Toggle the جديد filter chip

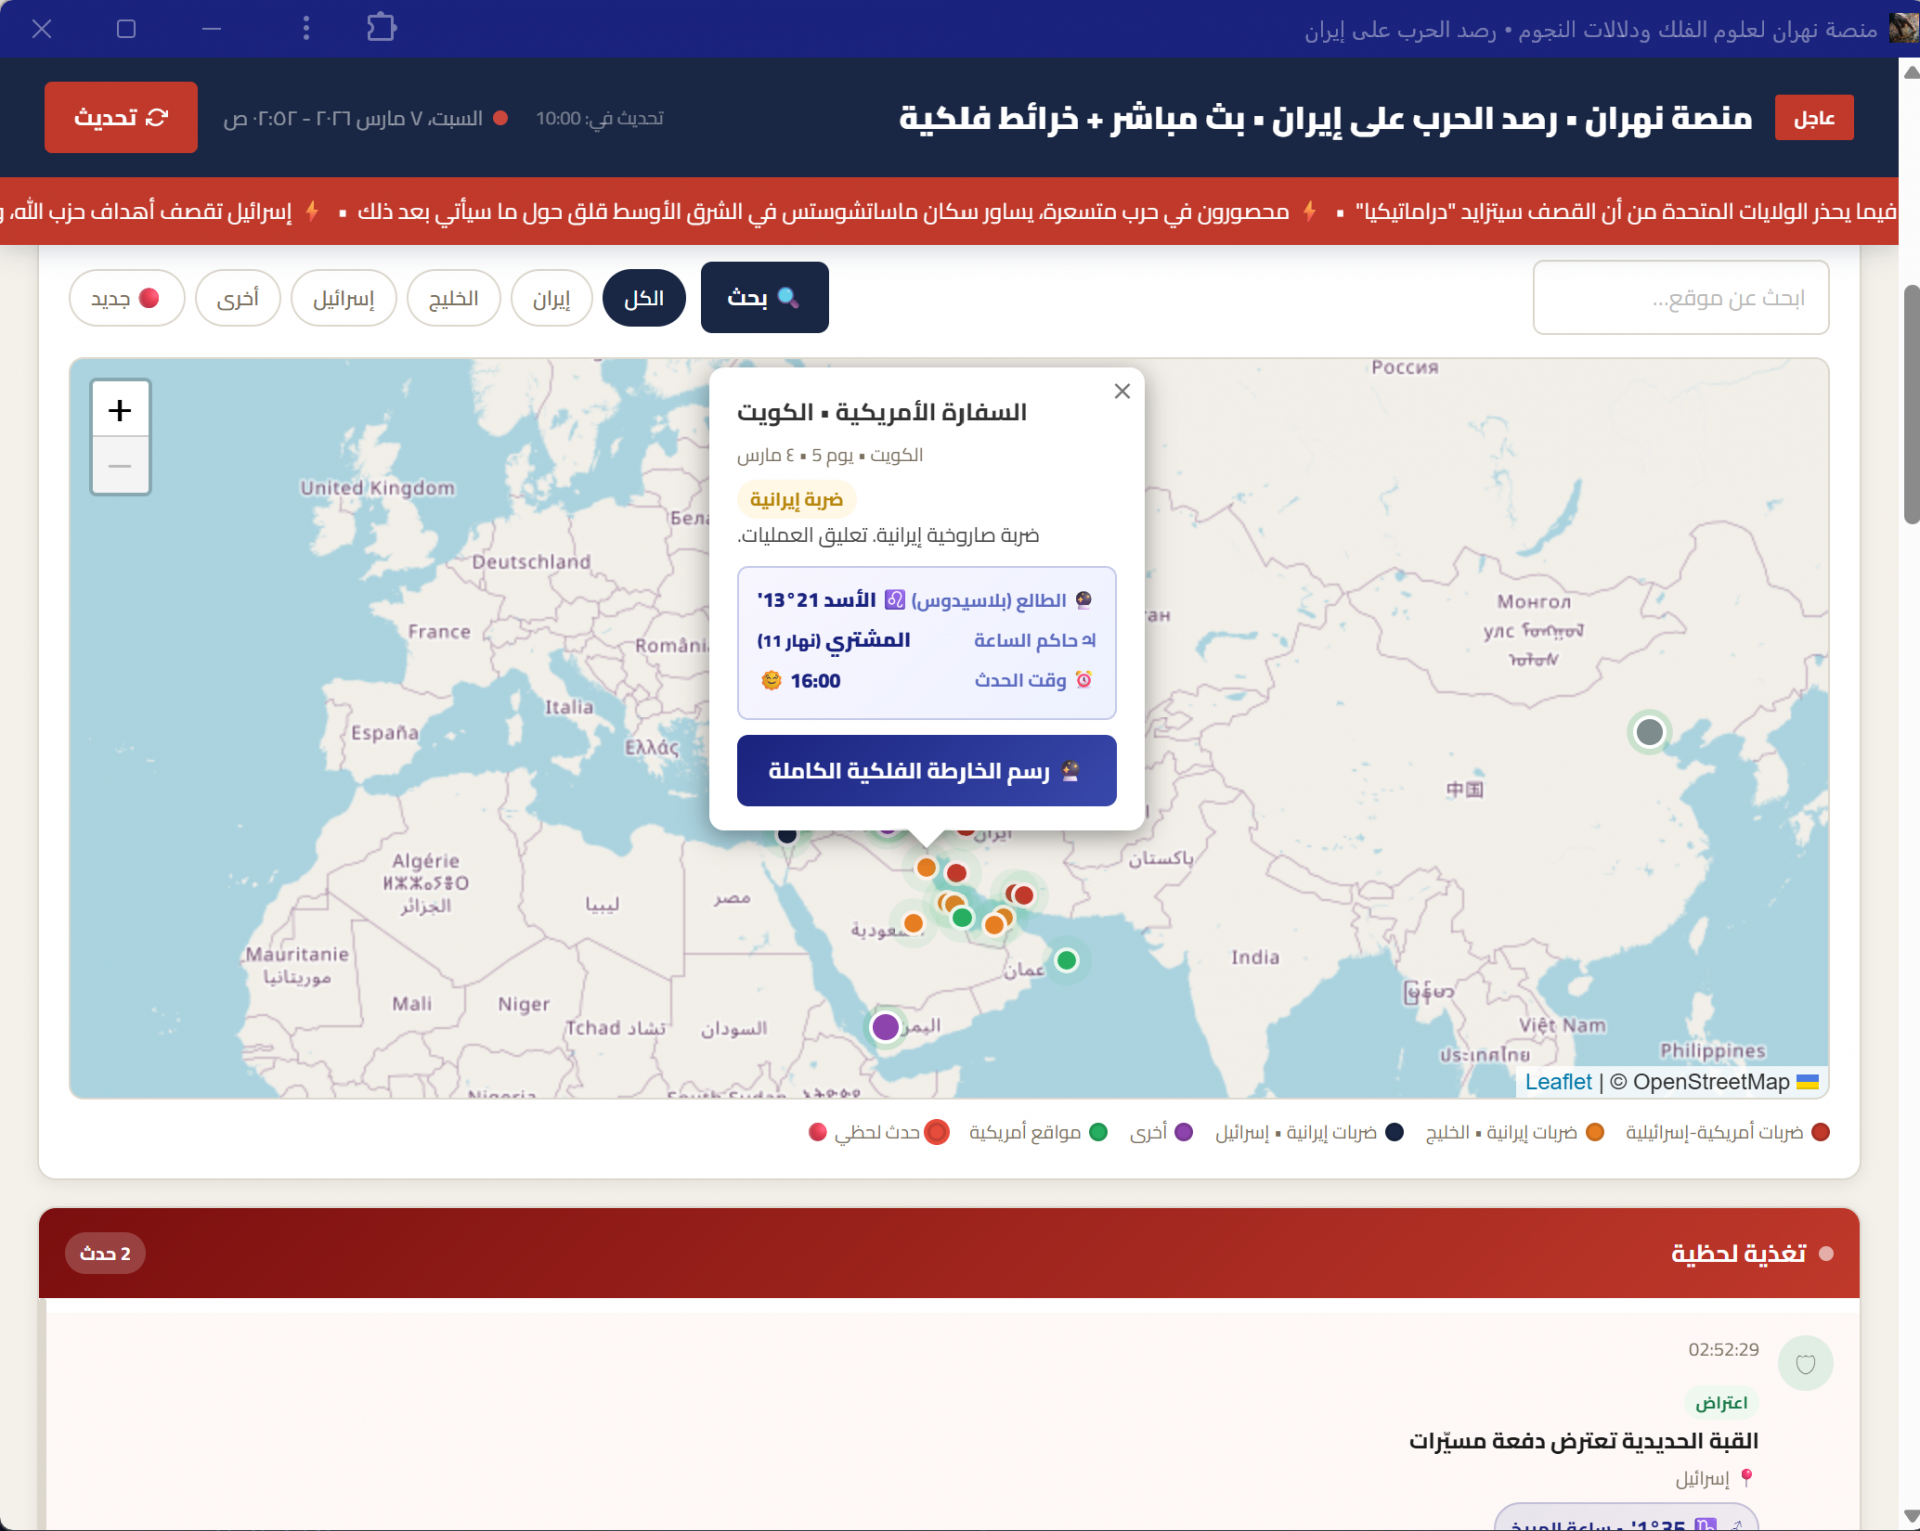[126, 298]
